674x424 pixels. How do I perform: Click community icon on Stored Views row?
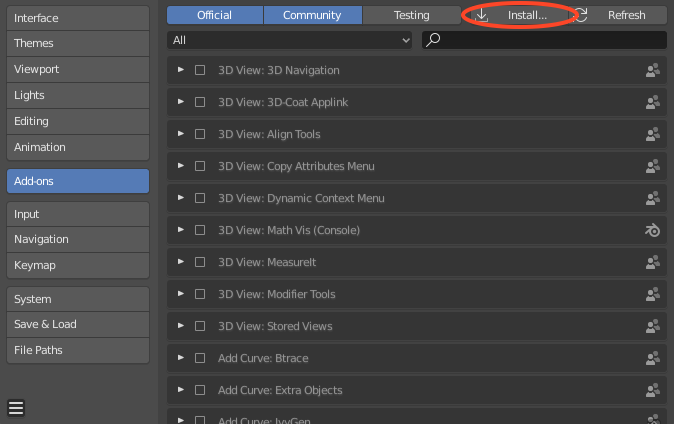click(653, 326)
